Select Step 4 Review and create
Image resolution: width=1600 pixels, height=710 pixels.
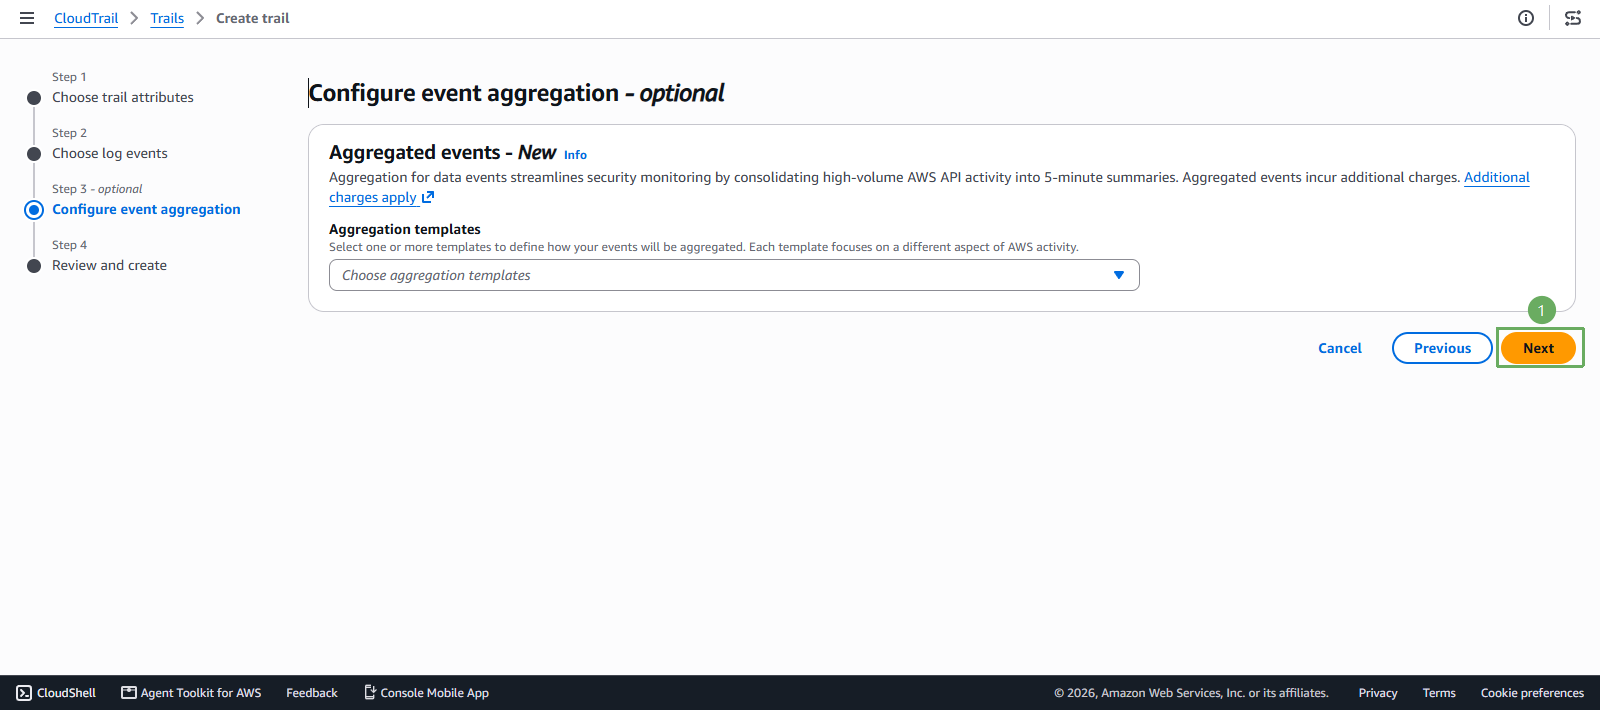109,265
